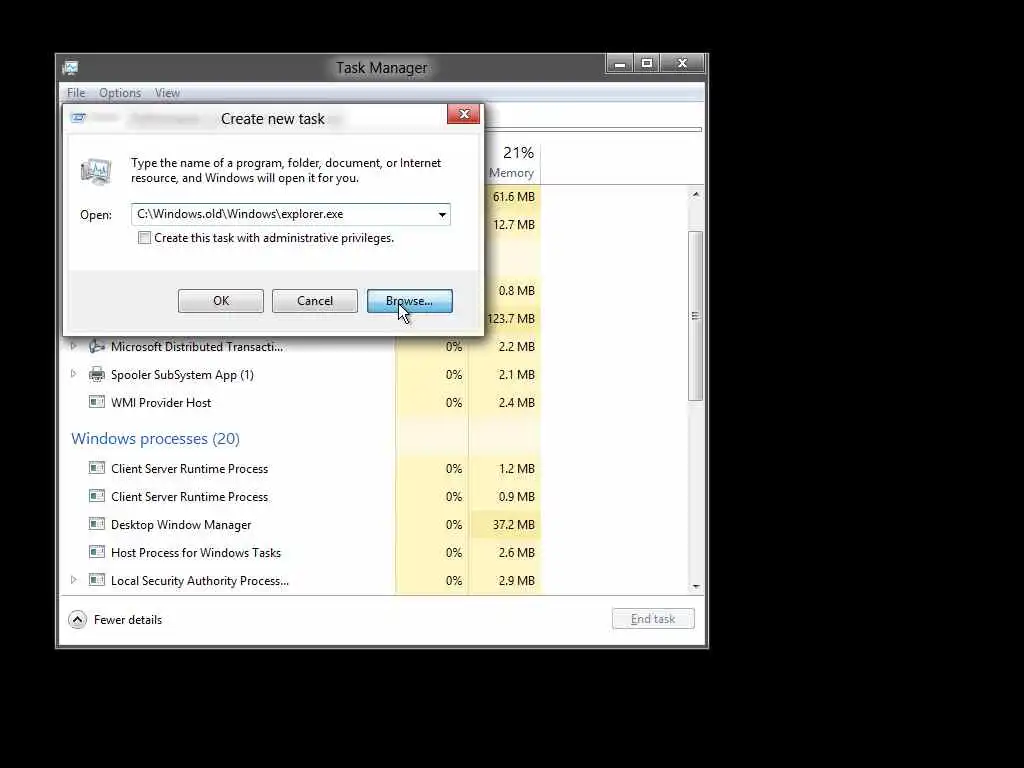The width and height of the screenshot is (1024, 768).
Task: Click the Task Manager title bar icon
Action: pyautogui.click(x=71, y=67)
